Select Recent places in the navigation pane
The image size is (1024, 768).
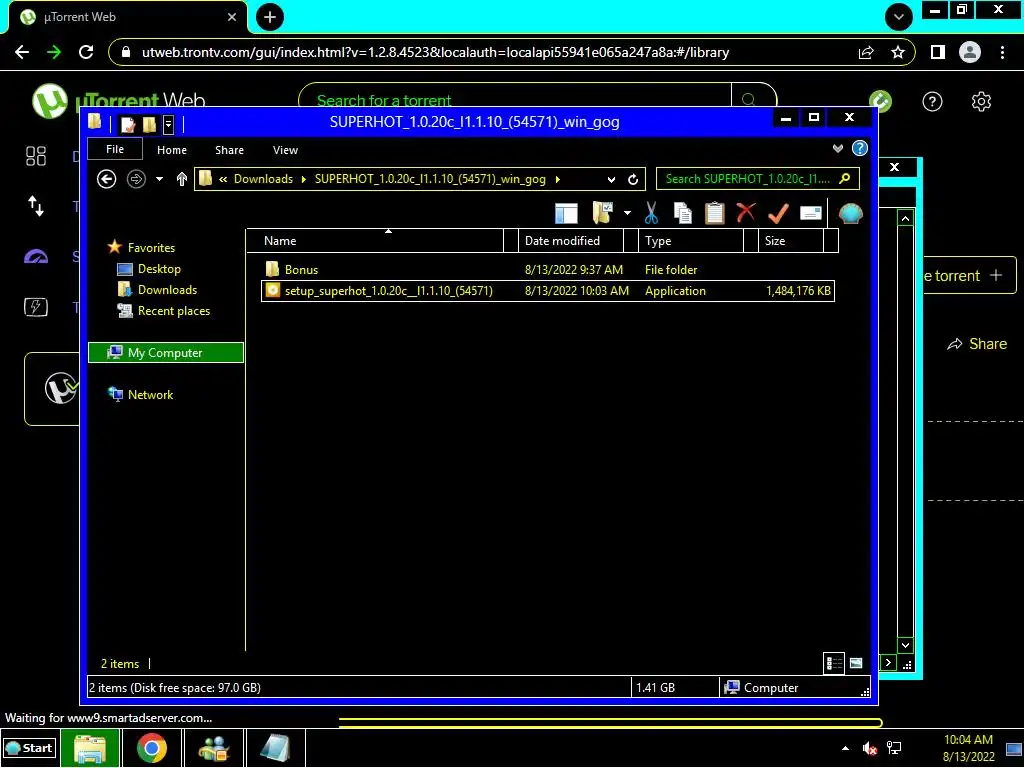174,311
